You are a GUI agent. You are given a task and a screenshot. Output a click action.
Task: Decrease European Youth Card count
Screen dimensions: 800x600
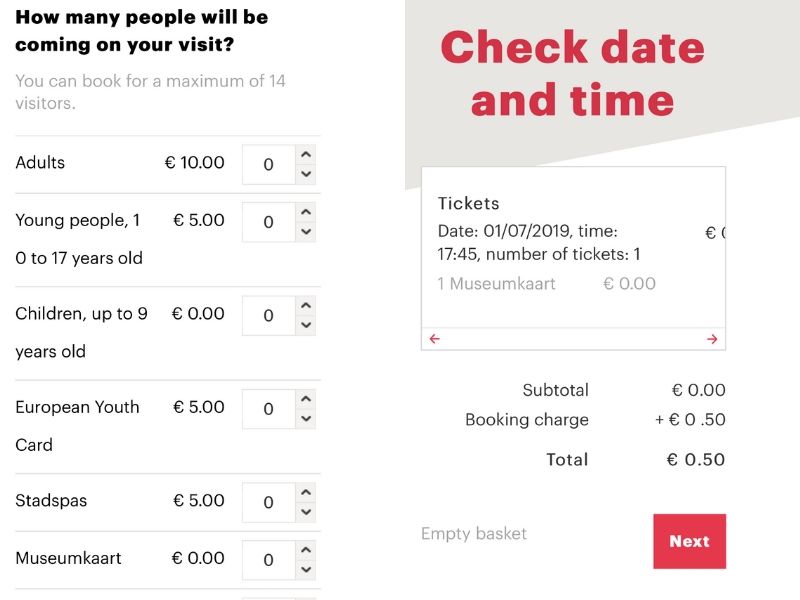(x=306, y=418)
